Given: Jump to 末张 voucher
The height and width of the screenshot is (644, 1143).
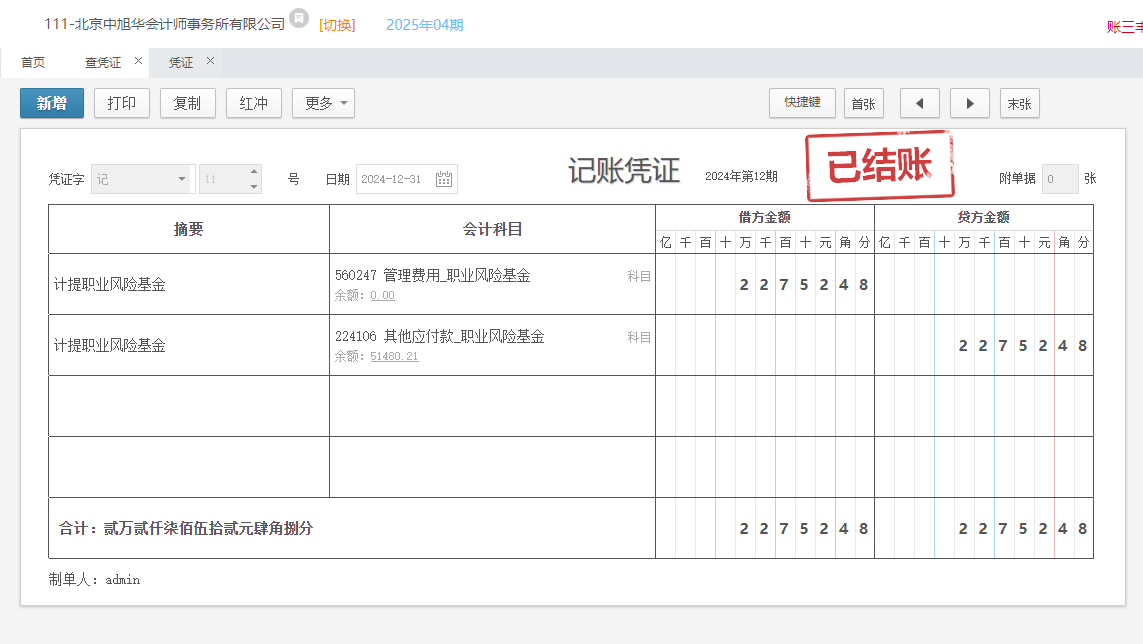Looking at the screenshot, I should tap(1019, 103).
